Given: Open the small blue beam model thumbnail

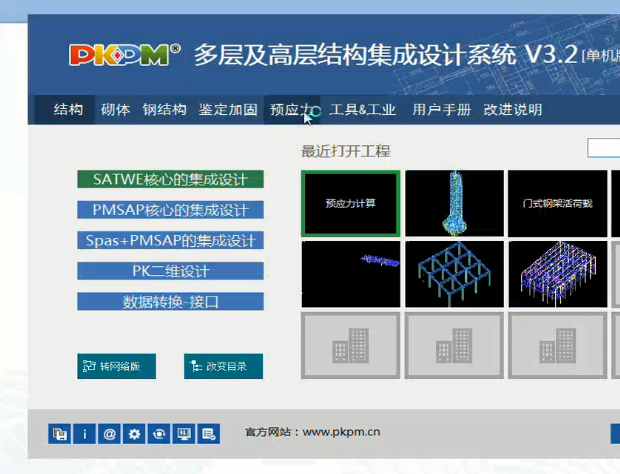Looking at the screenshot, I should (x=351, y=274).
